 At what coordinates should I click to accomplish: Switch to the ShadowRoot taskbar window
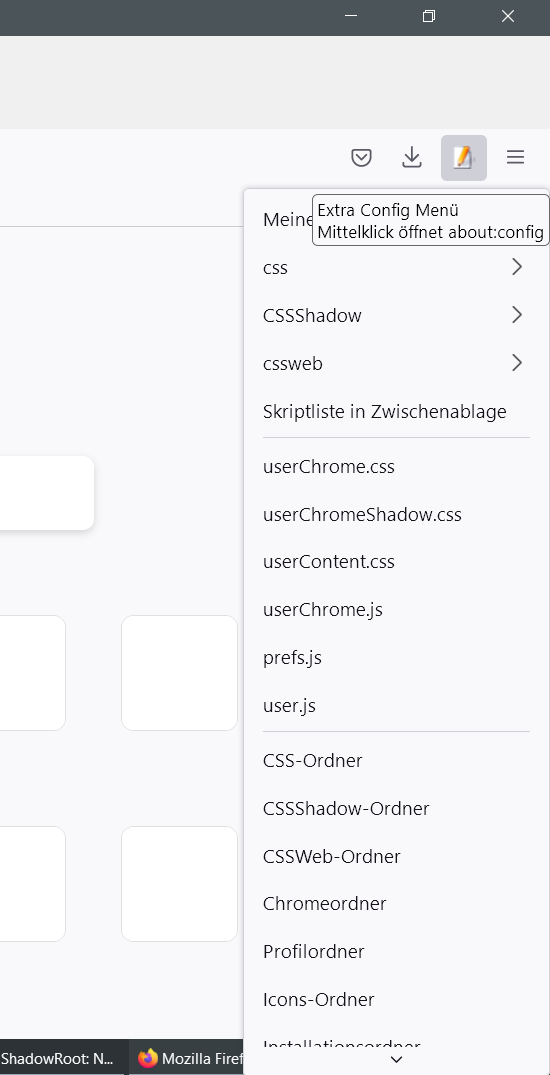[x=63, y=1058]
